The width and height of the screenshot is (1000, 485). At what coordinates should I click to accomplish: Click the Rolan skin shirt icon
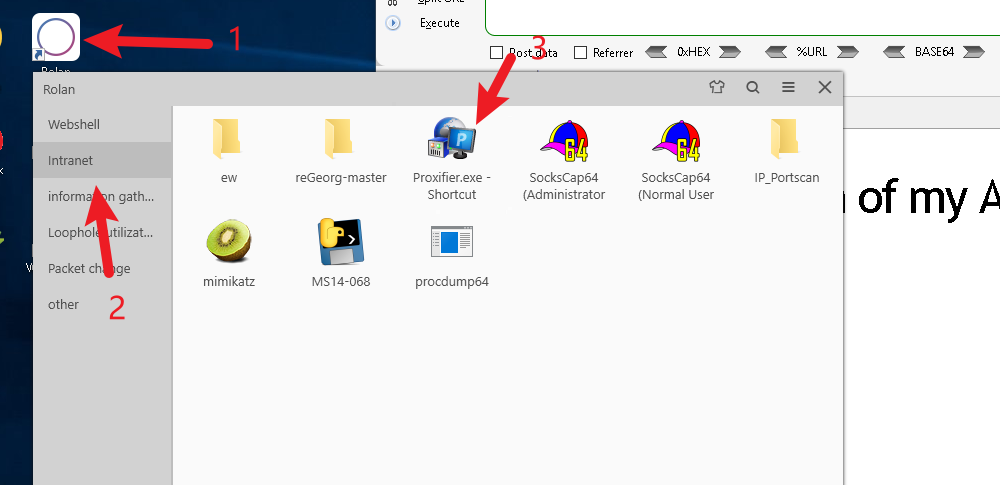coord(716,88)
